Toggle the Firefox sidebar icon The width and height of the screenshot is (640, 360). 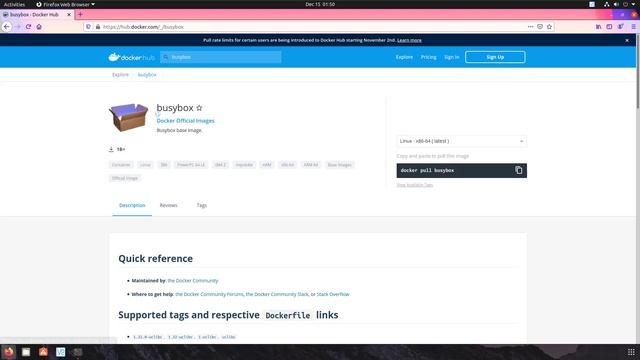tap(609, 27)
